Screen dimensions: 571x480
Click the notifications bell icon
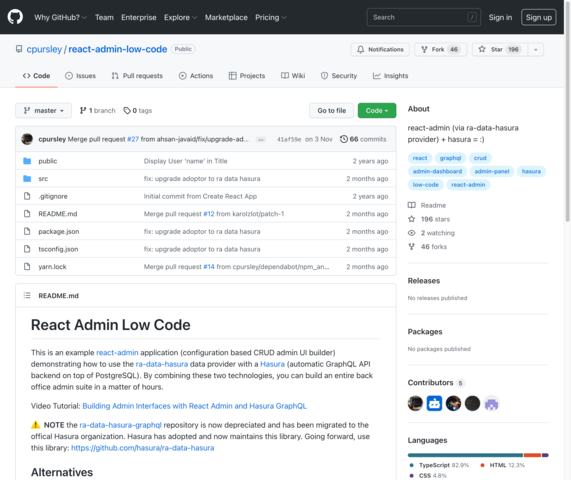360,50
